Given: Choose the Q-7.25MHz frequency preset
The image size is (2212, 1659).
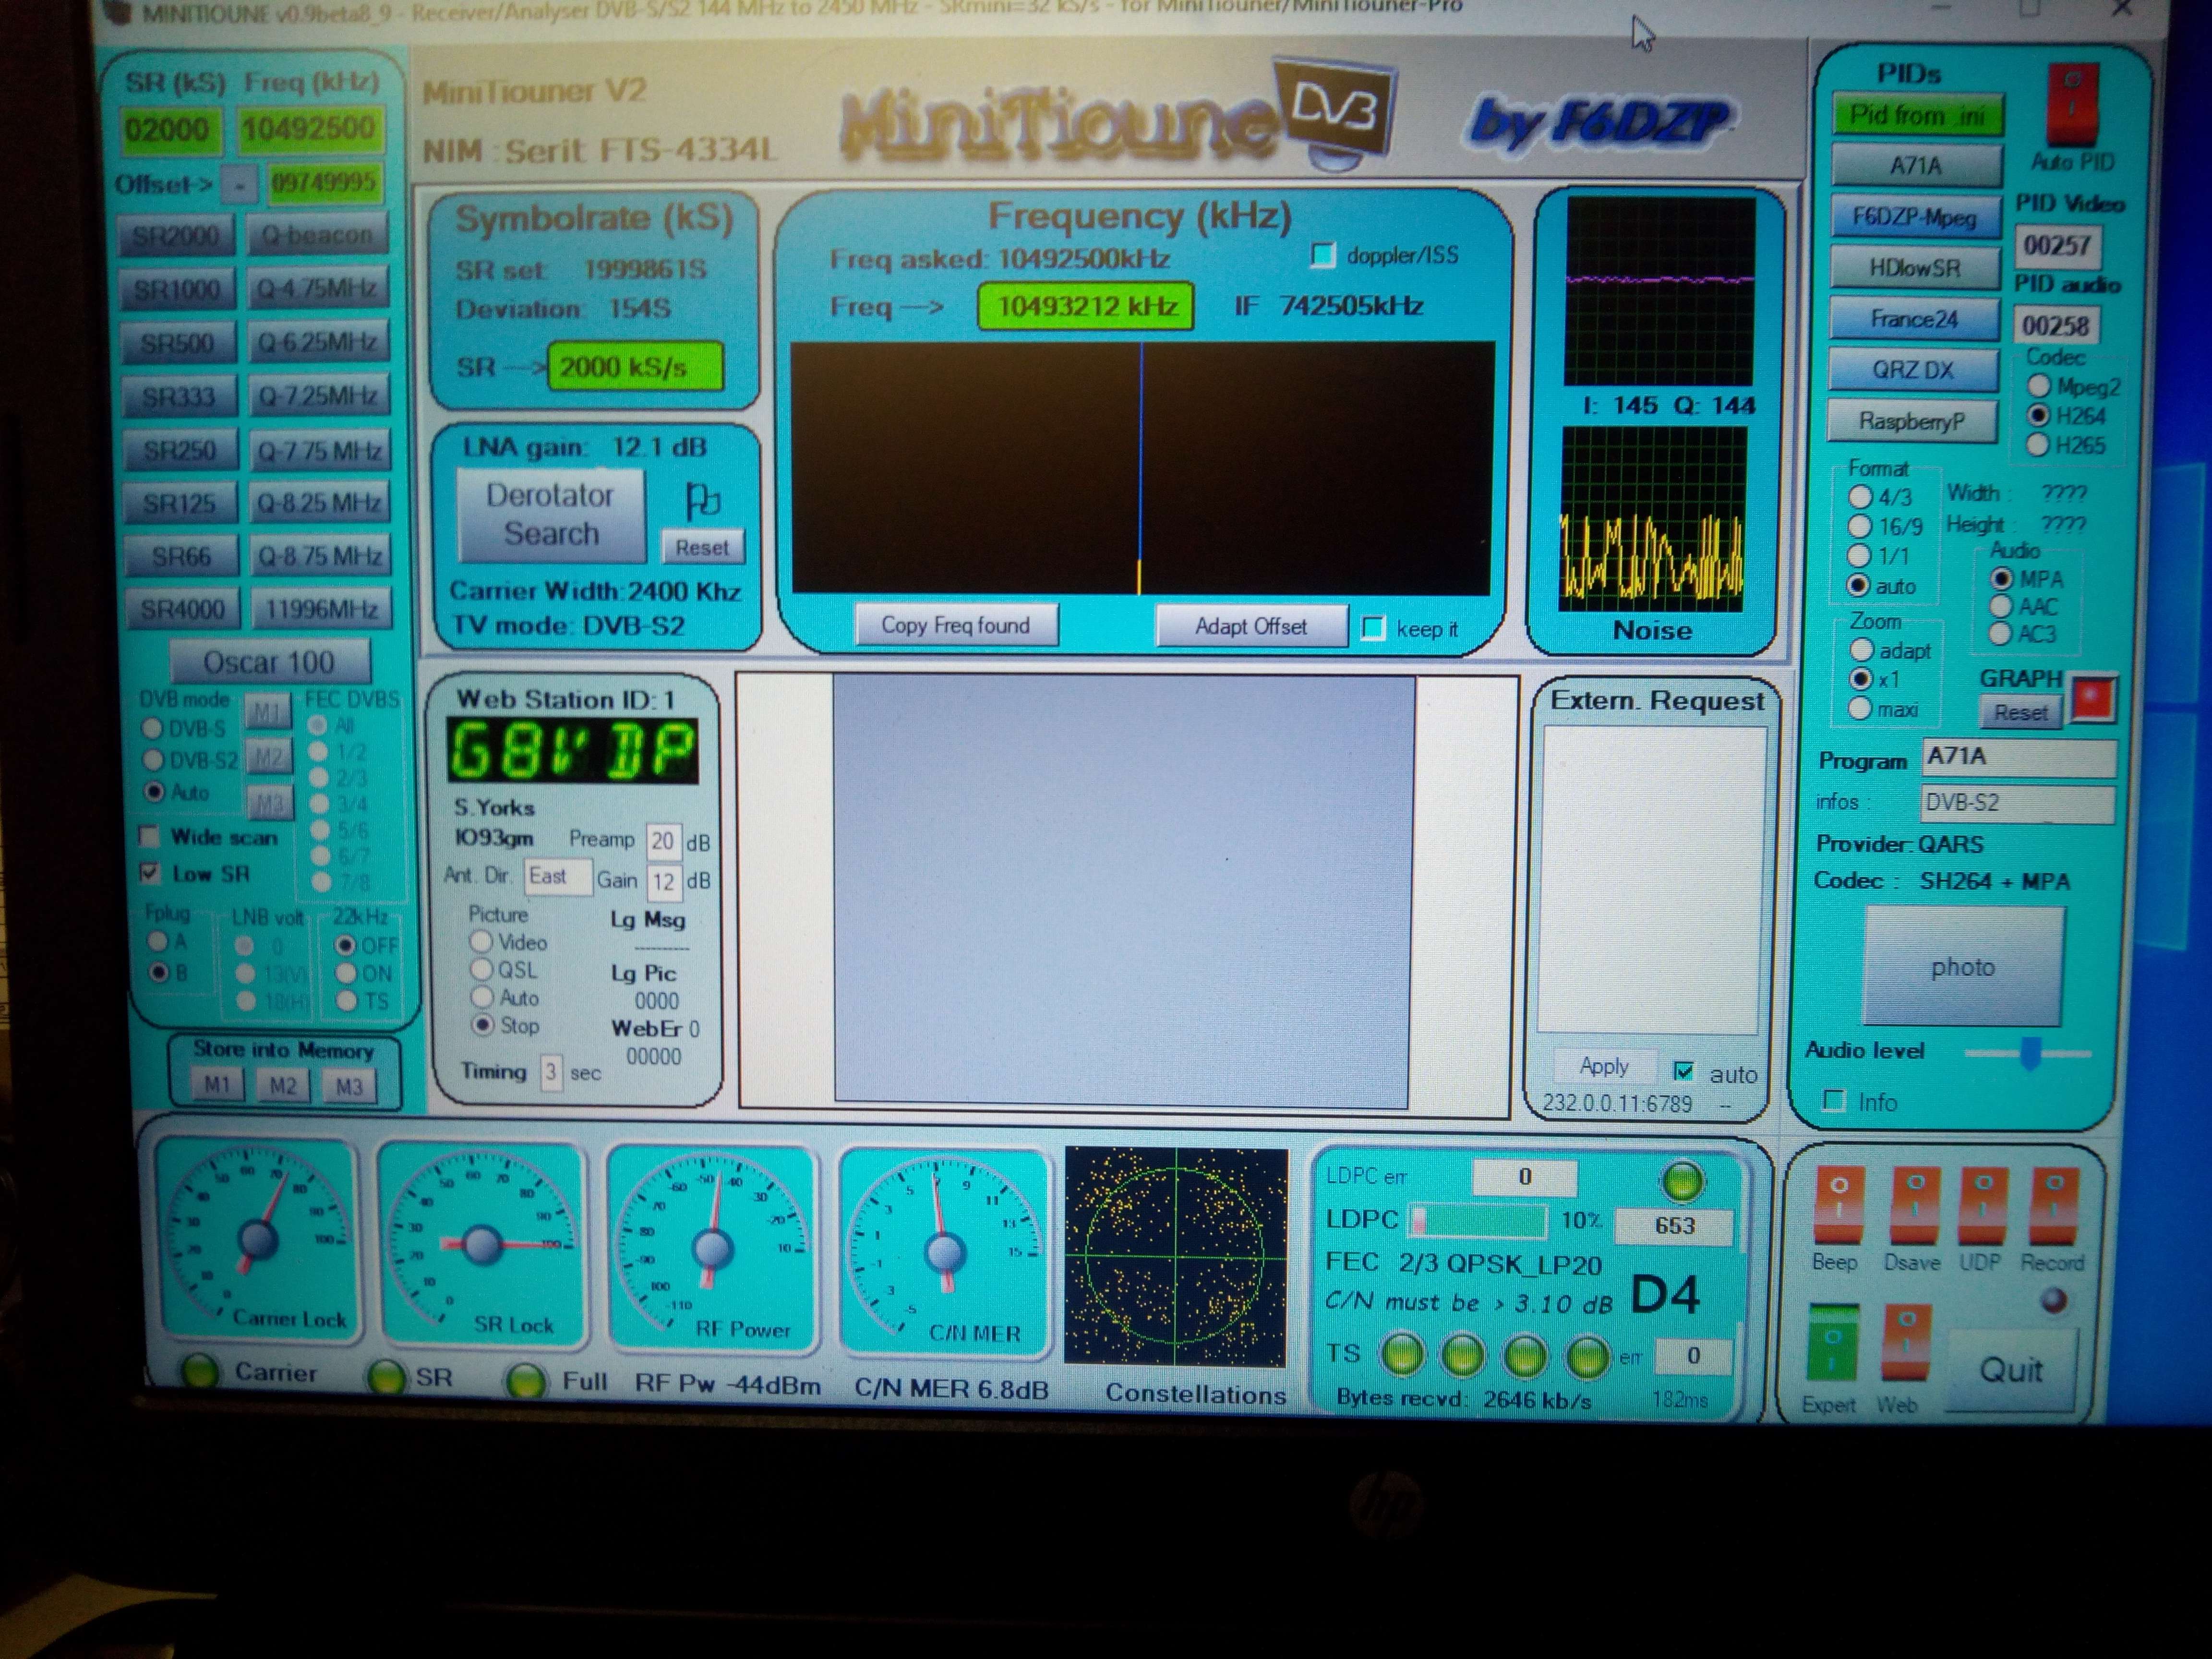Looking at the screenshot, I should click(x=319, y=396).
